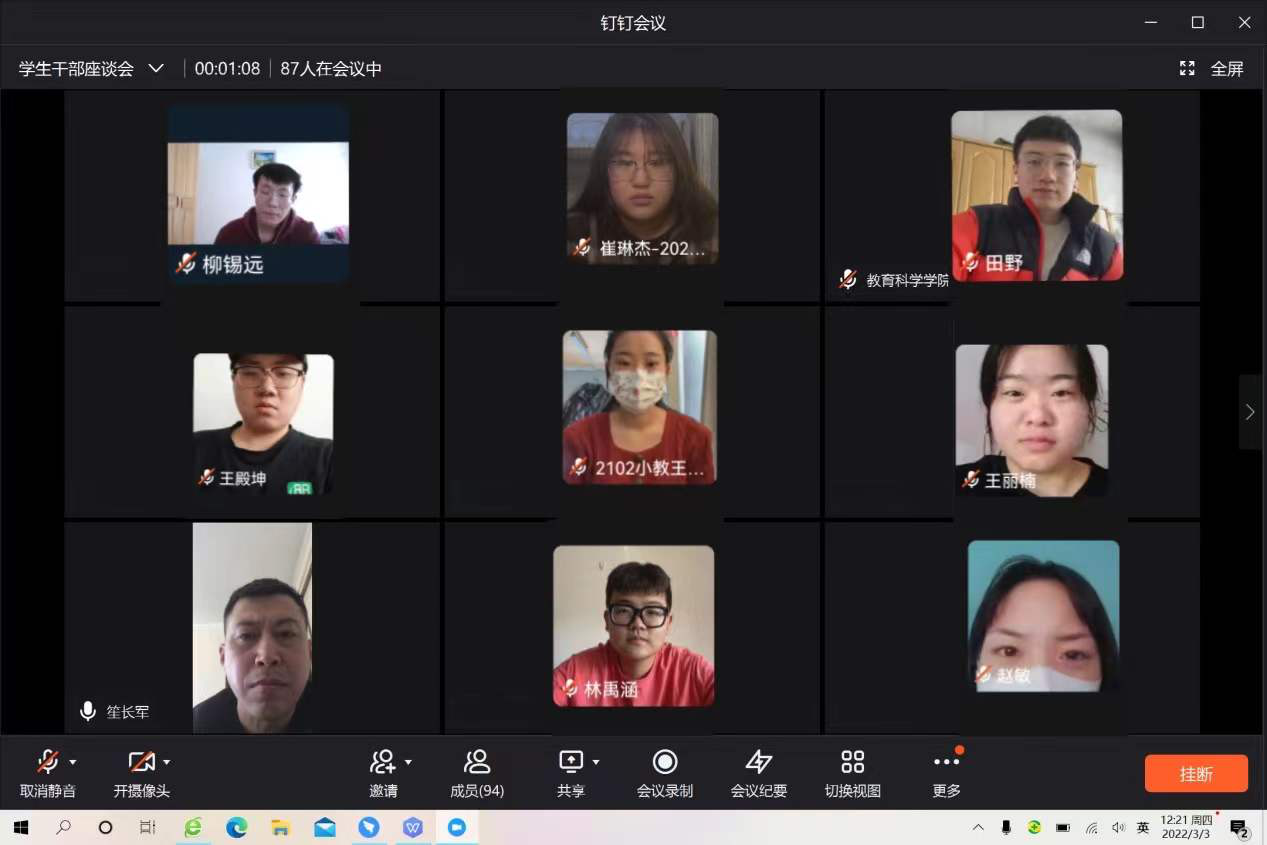
Task: Open the Wi-Fi network tray icon
Action: click(x=1091, y=827)
